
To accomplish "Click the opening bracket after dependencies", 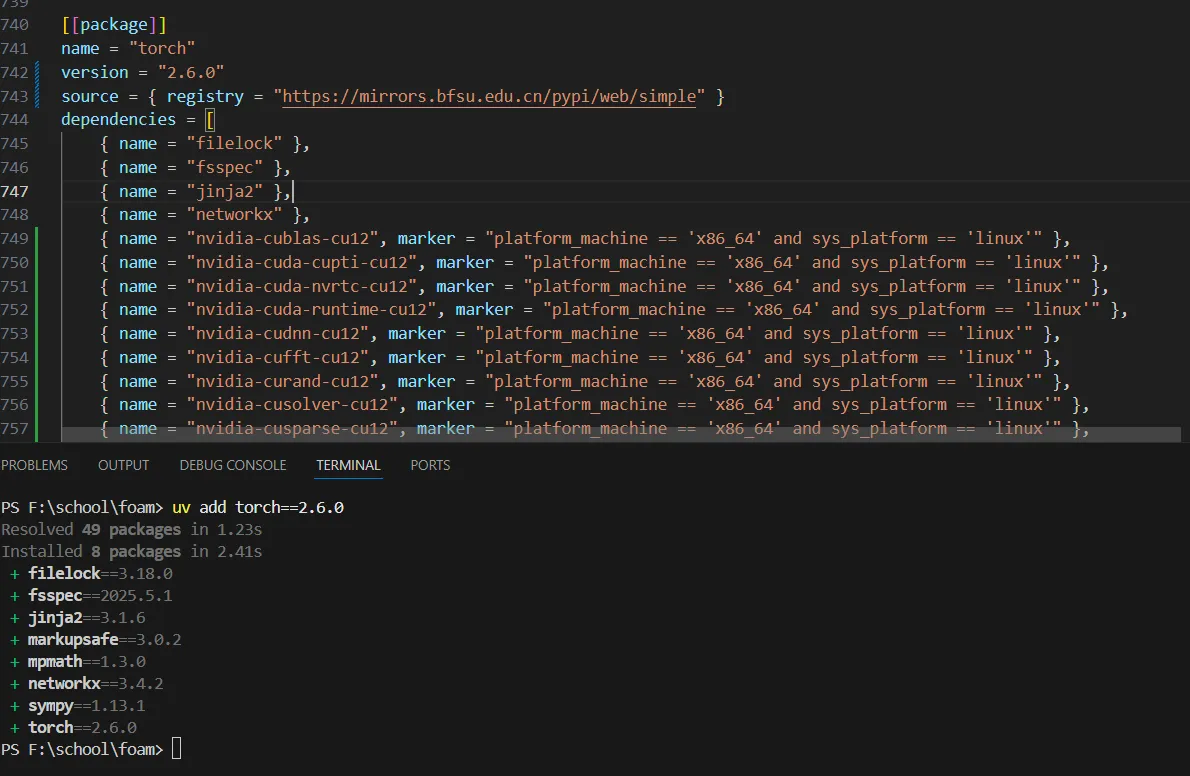I will (210, 120).
